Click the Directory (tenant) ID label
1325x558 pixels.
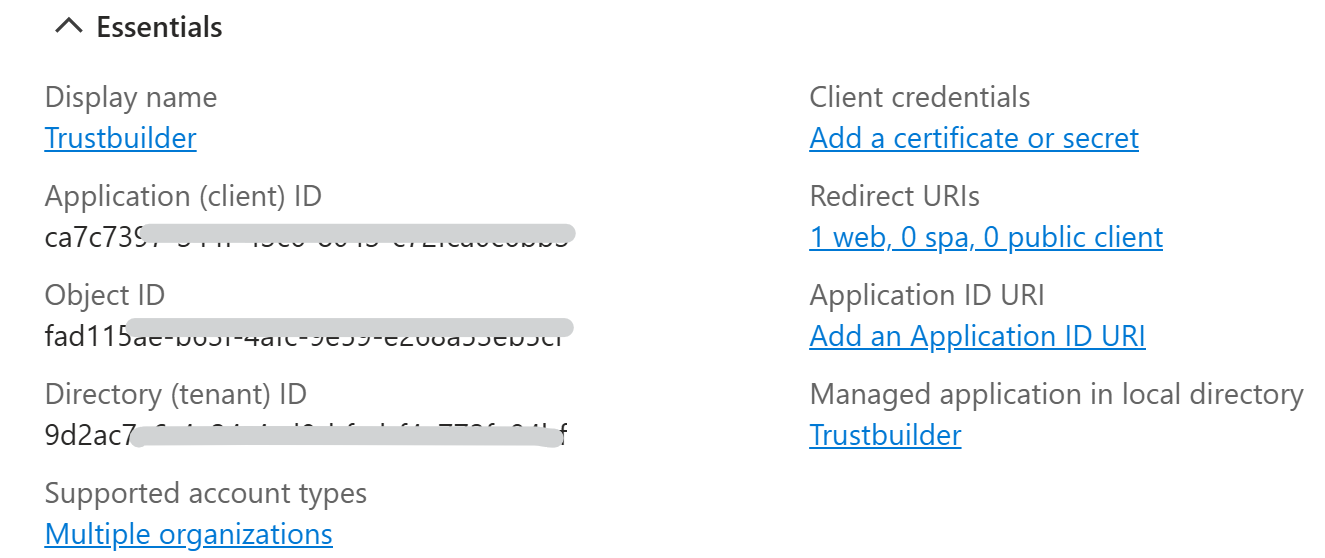(176, 394)
